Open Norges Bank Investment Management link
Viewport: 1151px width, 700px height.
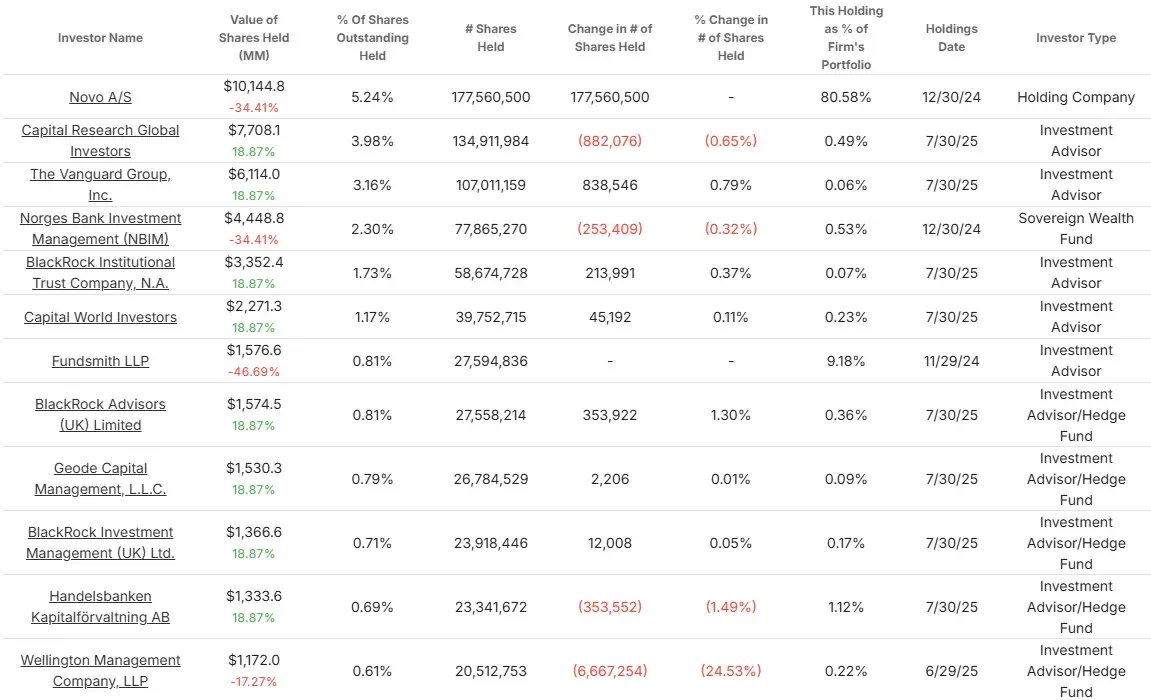(x=100, y=228)
